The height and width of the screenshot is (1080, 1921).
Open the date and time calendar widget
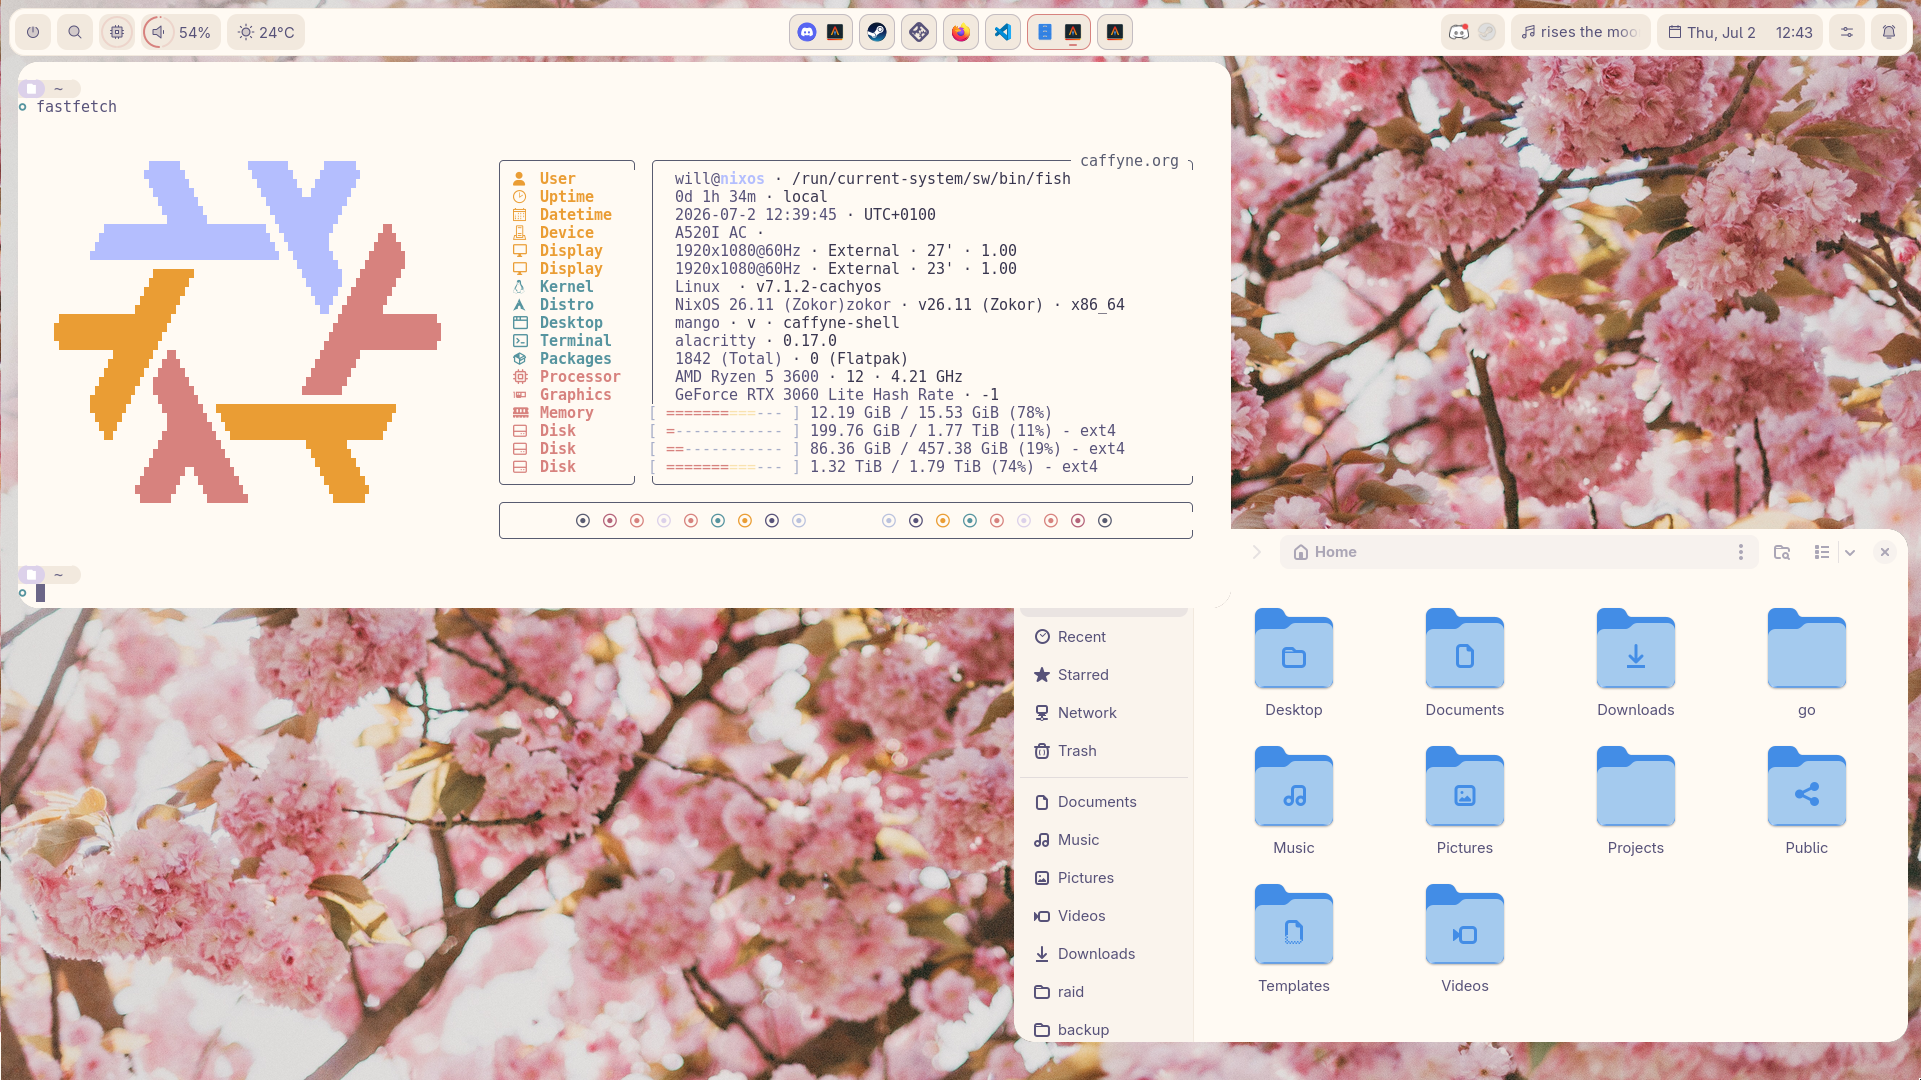[x=1741, y=32]
